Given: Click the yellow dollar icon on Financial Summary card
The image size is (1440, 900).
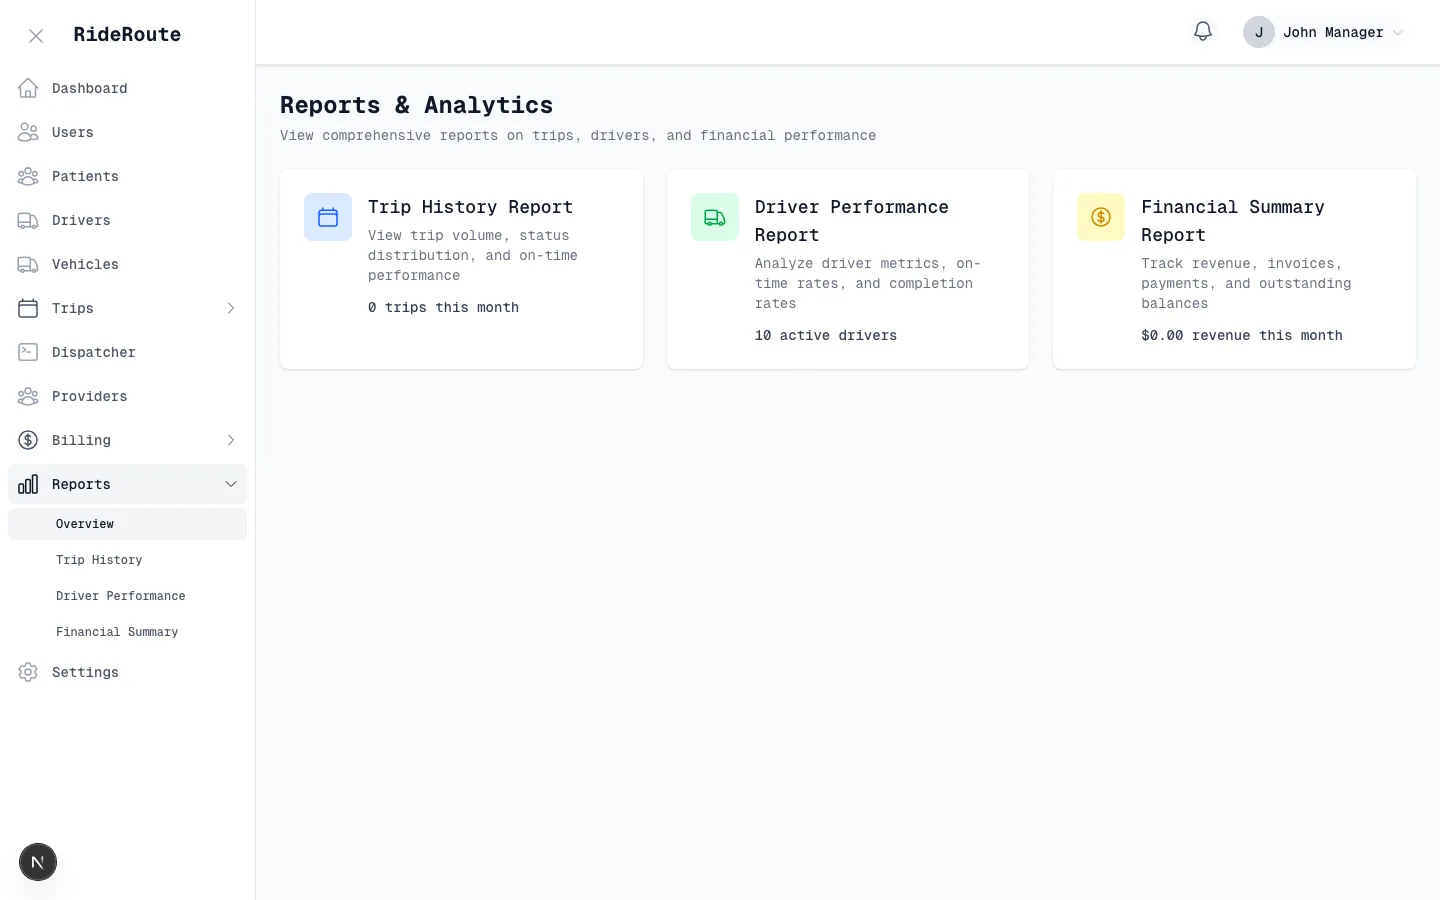Looking at the screenshot, I should click(x=1101, y=217).
